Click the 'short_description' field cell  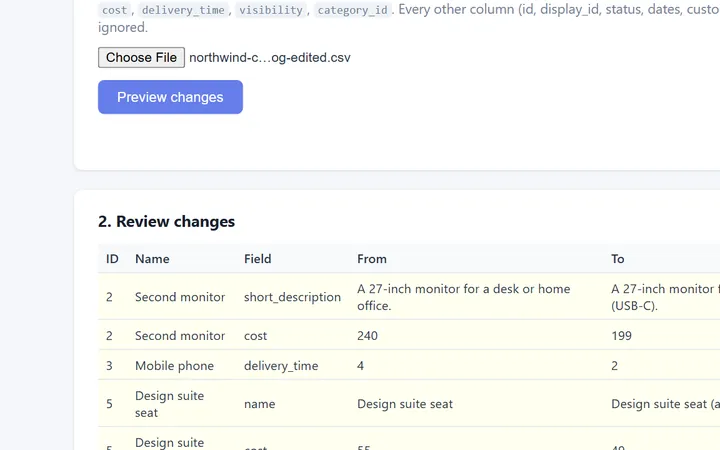(292, 297)
